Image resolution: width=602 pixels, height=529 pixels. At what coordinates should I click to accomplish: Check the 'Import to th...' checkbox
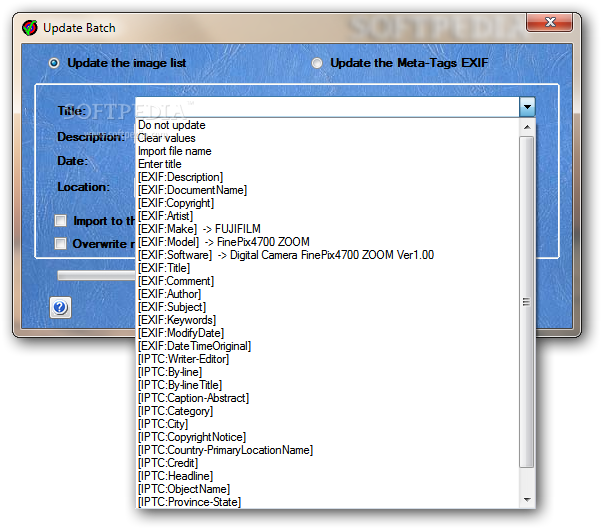tap(61, 221)
